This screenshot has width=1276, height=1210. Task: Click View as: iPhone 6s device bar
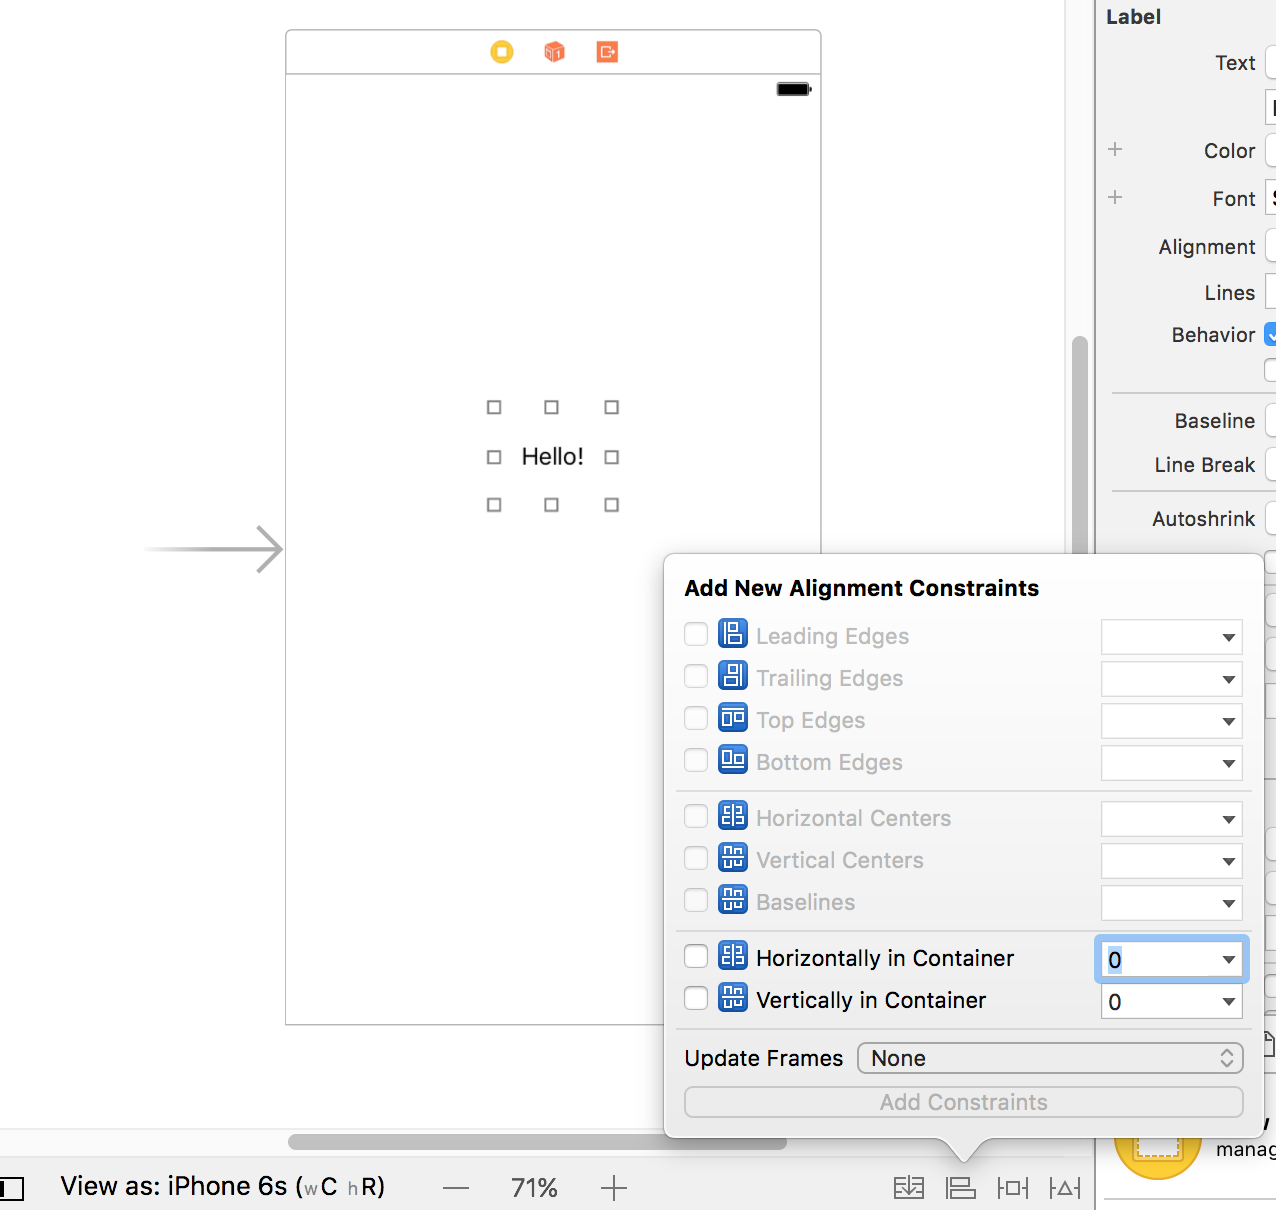[x=222, y=1187]
